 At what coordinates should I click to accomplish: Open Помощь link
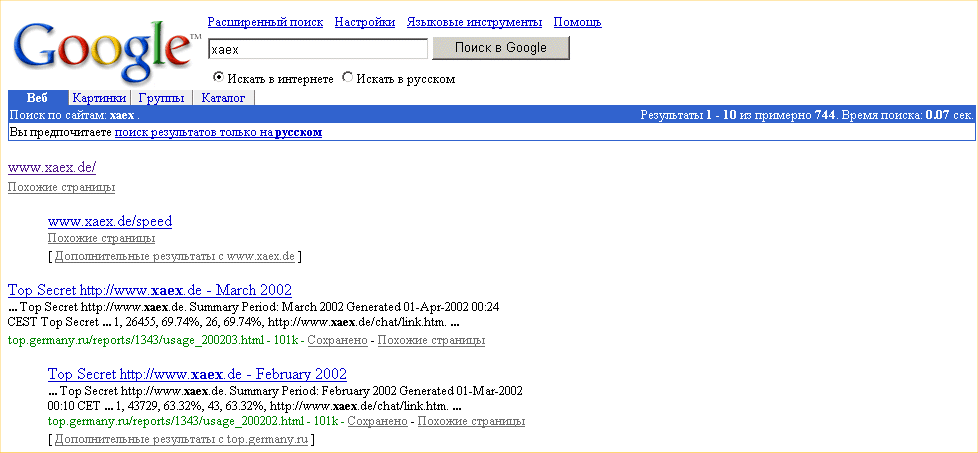578,22
